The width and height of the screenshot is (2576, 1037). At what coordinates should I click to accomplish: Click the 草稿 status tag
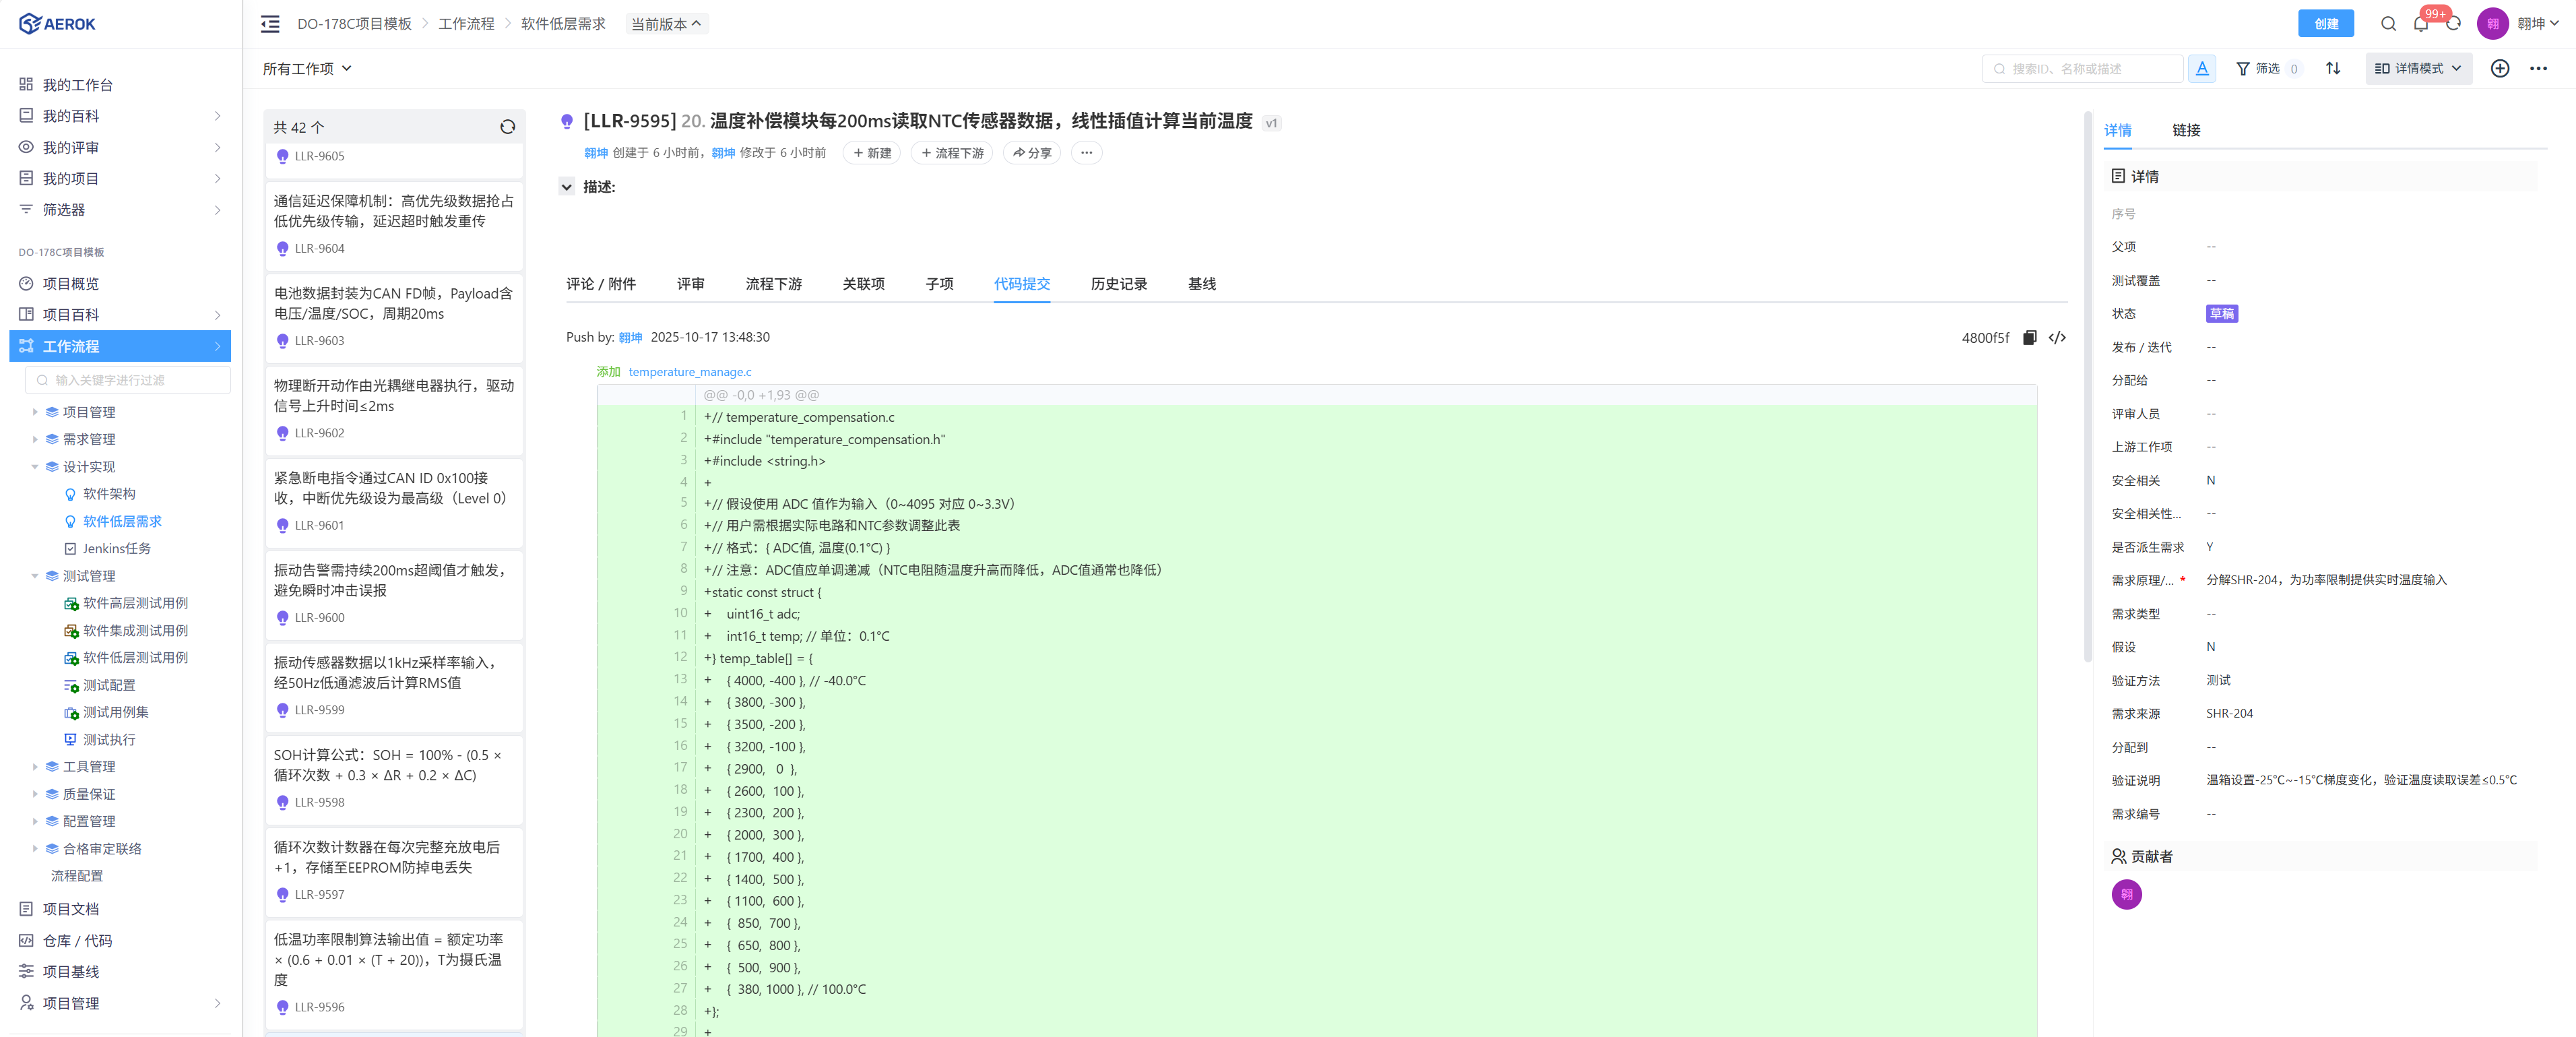pyautogui.click(x=2221, y=314)
